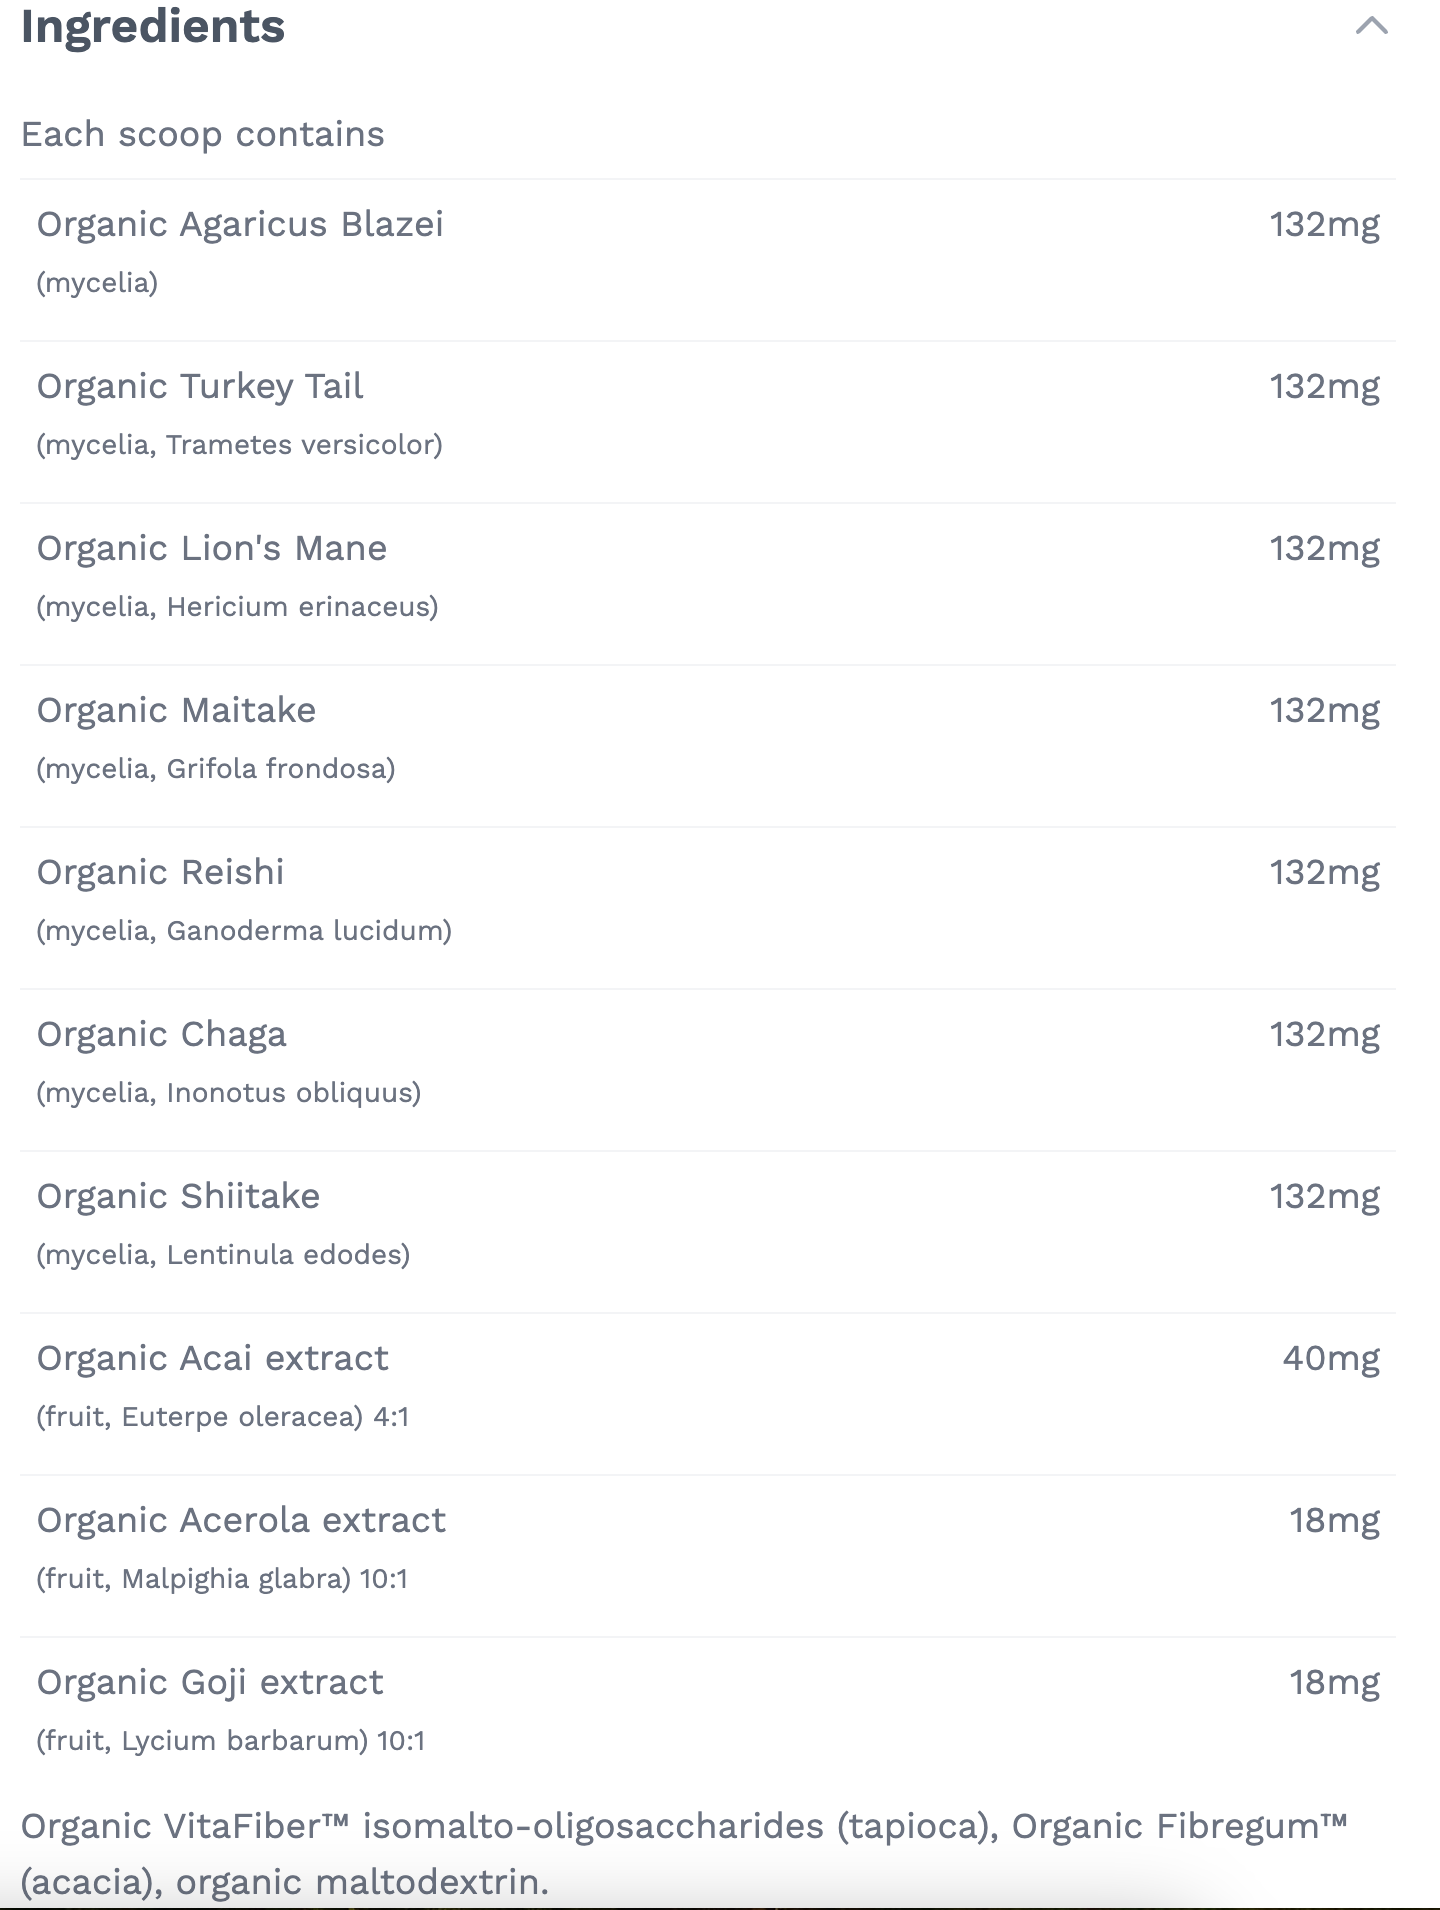Click the Organic Chaga ingredient name
This screenshot has height=1910, width=1440.
point(161,1034)
